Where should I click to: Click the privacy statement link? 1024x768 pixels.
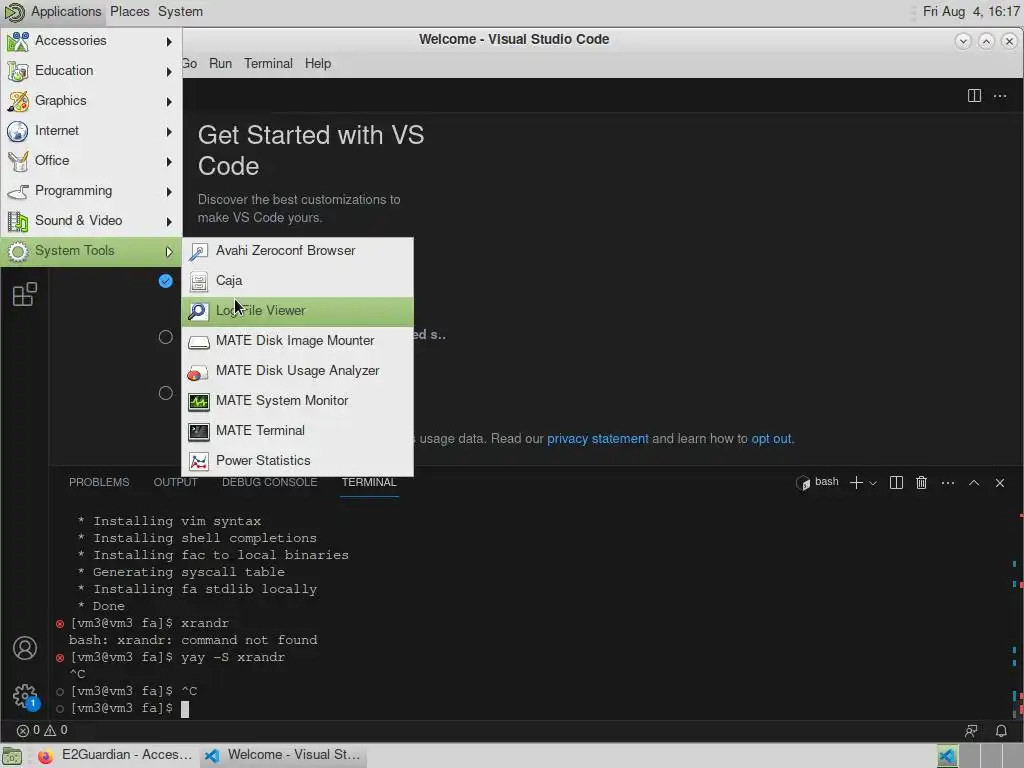tap(598, 439)
